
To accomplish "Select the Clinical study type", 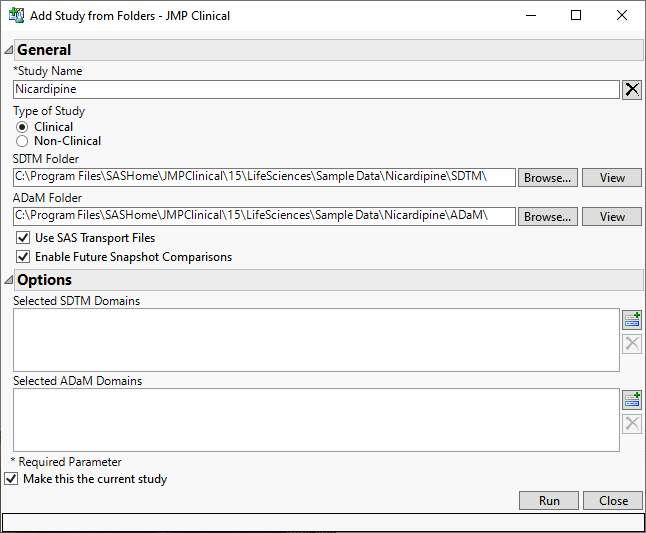I will click(22, 127).
